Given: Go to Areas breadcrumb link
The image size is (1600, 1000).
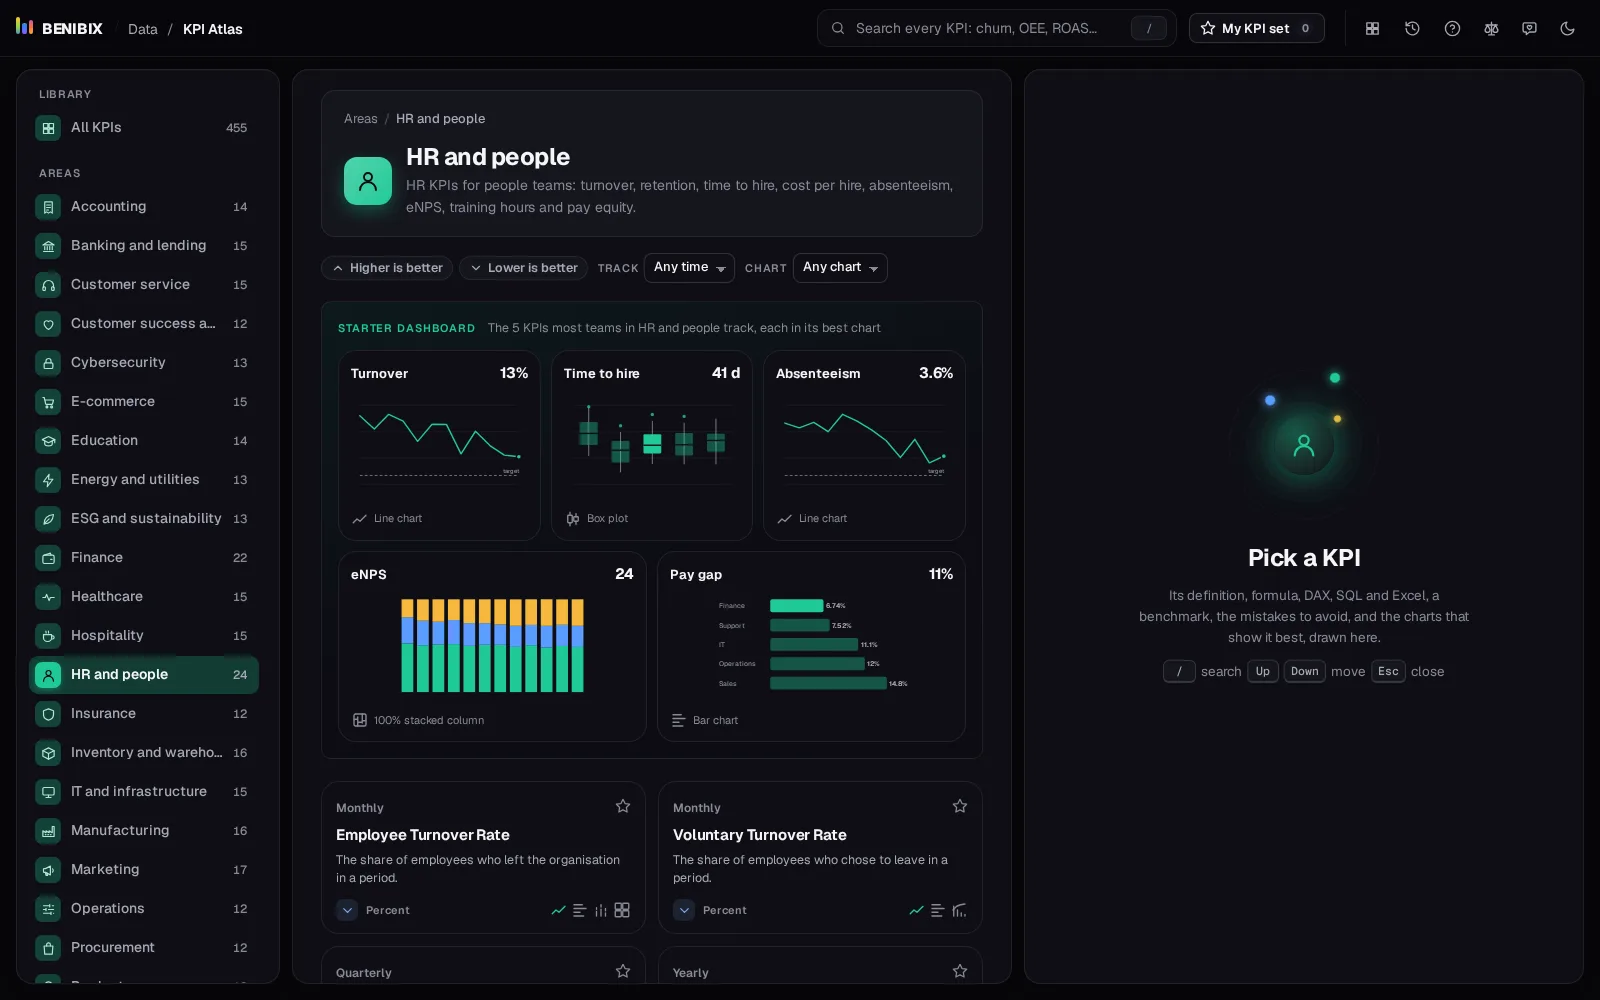Looking at the screenshot, I should coord(361,118).
